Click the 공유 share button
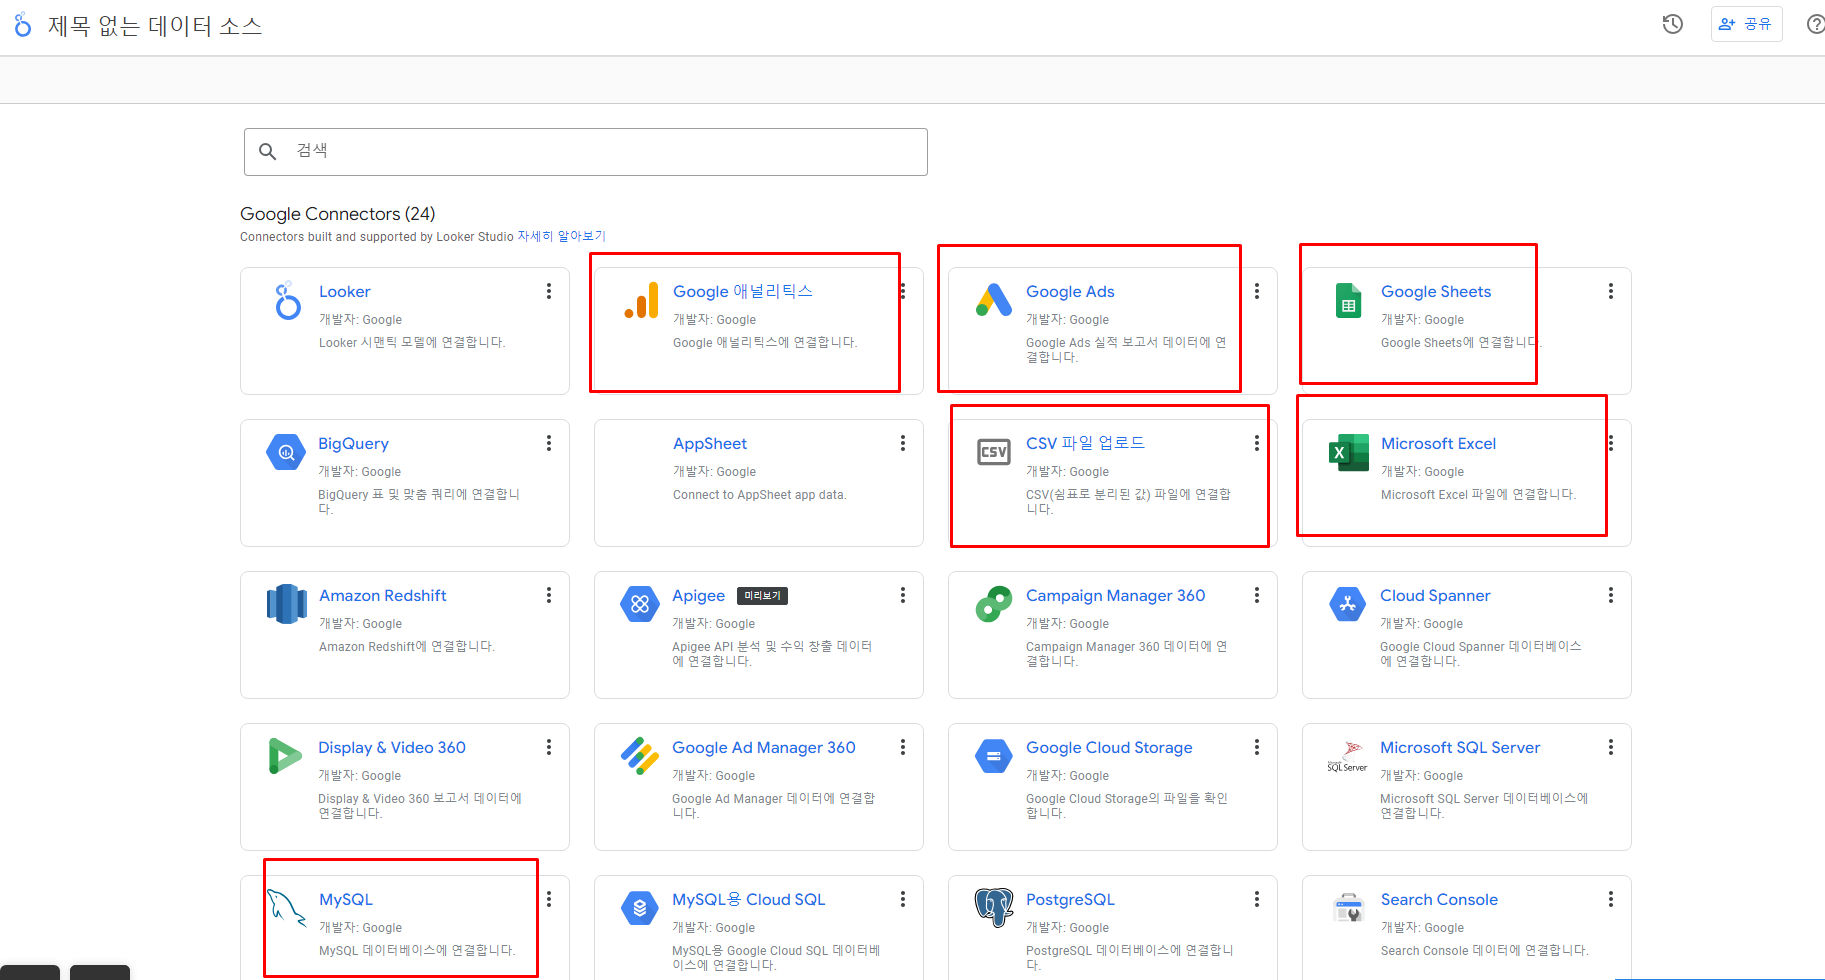 tap(1746, 24)
